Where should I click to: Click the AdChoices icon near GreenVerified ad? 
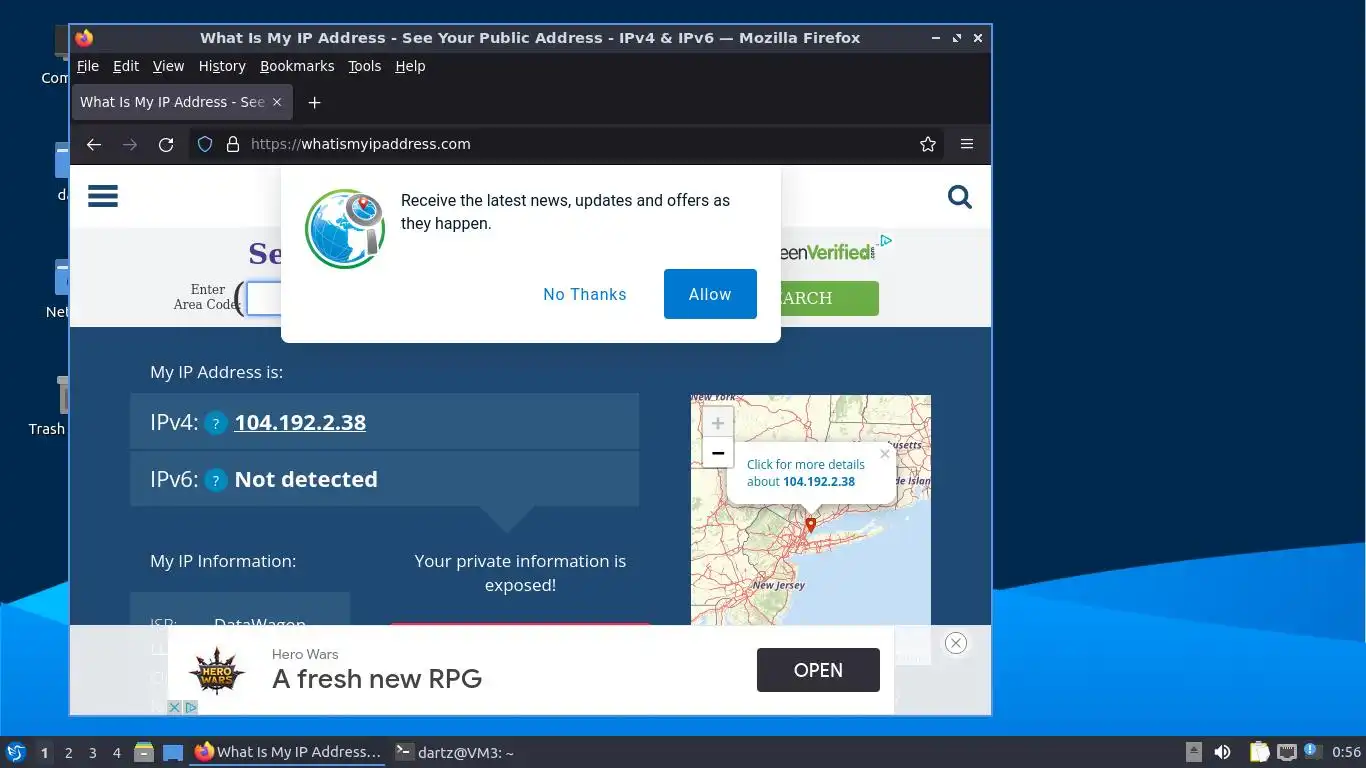[x=885, y=241]
